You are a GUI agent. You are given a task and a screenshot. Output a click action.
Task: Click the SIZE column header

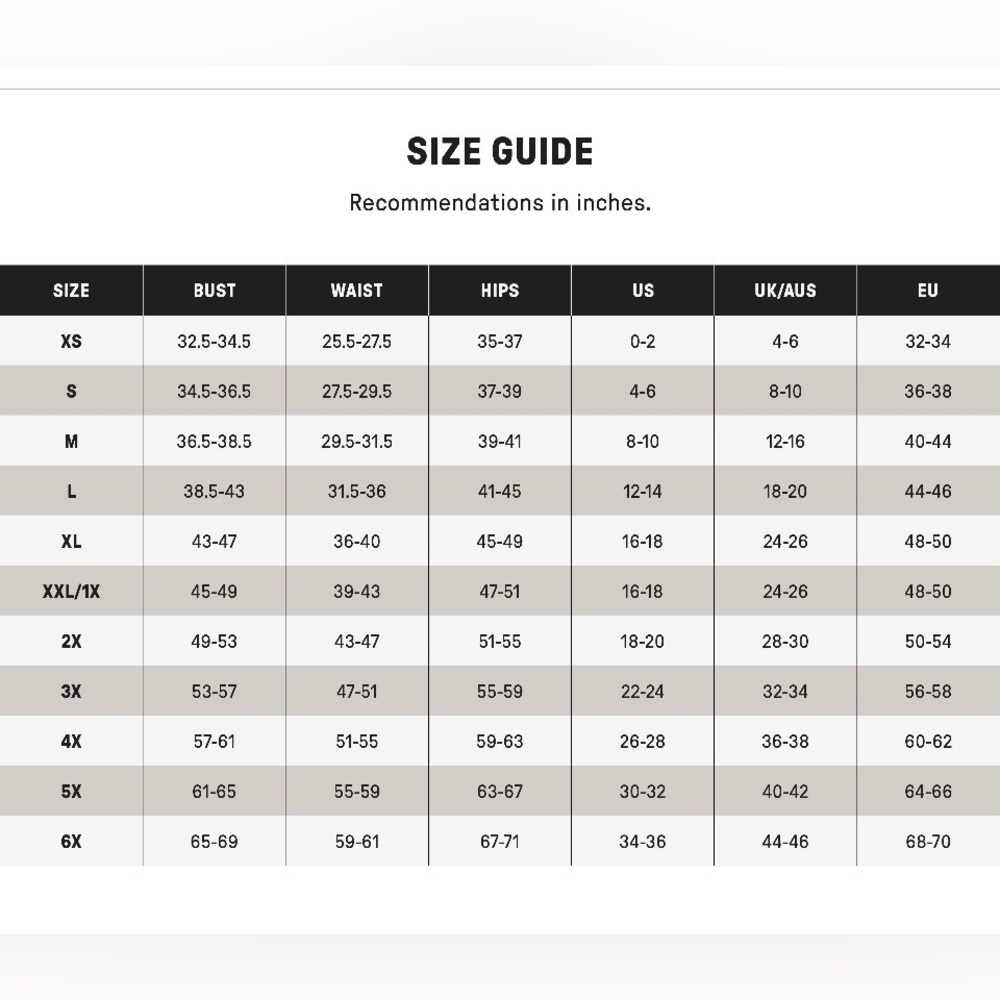[x=71, y=290]
